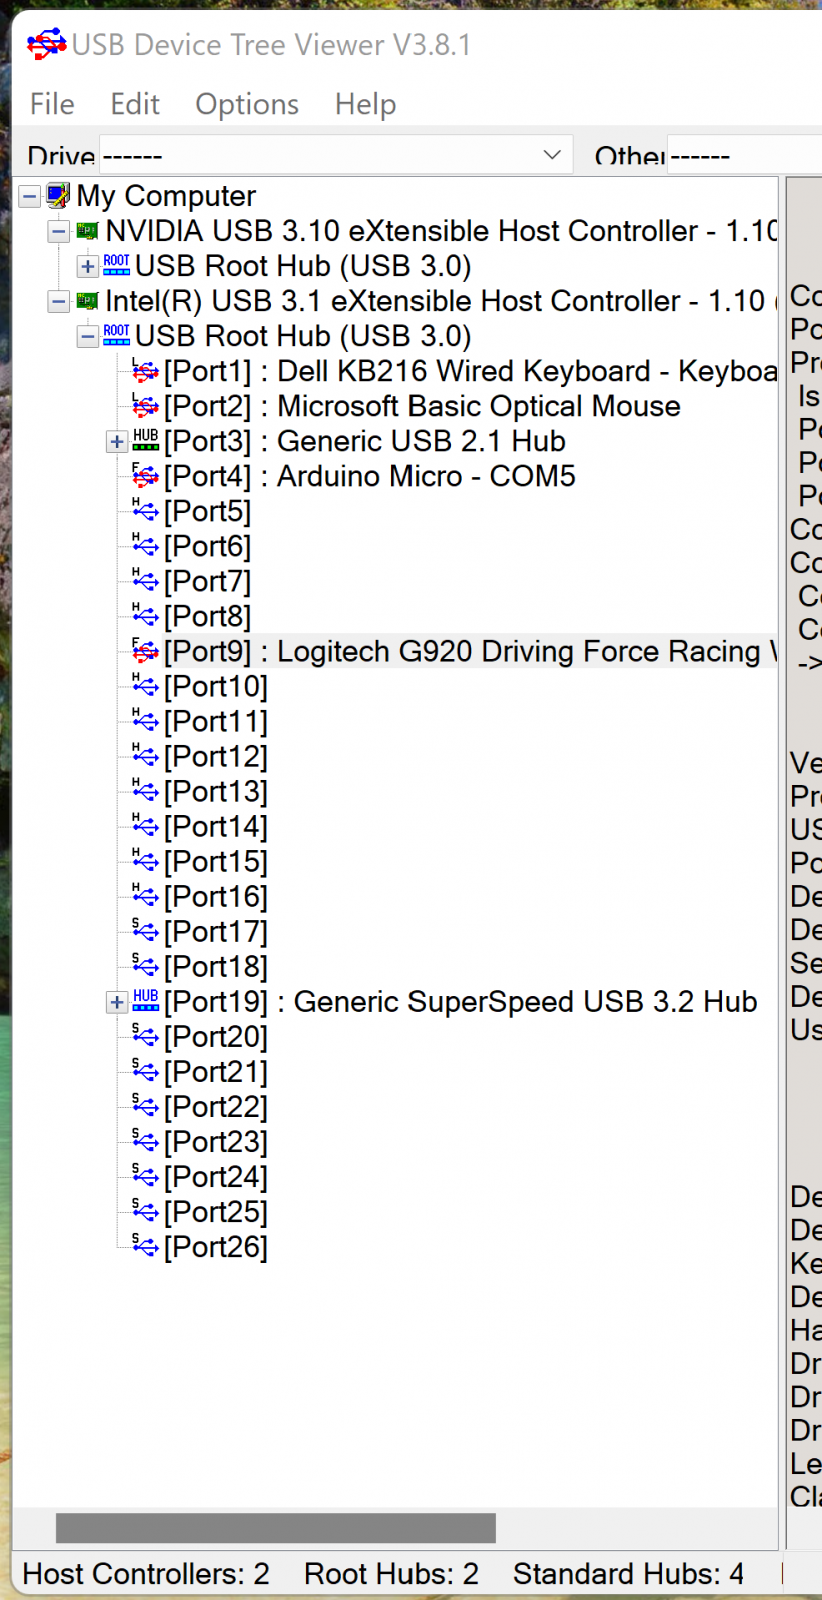822x1600 pixels.
Task: Click the root hub icon under NVIDIA controller
Action: (x=117, y=265)
